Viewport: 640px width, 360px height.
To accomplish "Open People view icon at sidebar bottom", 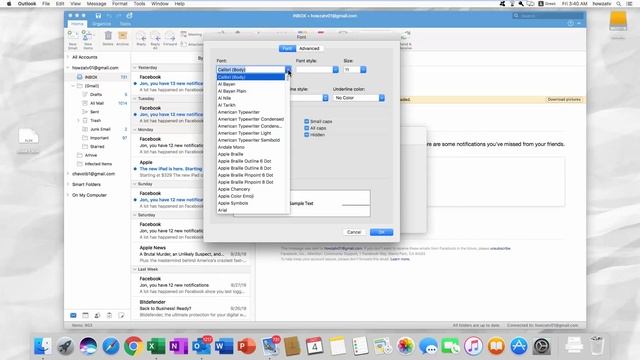I will pos(97,315).
